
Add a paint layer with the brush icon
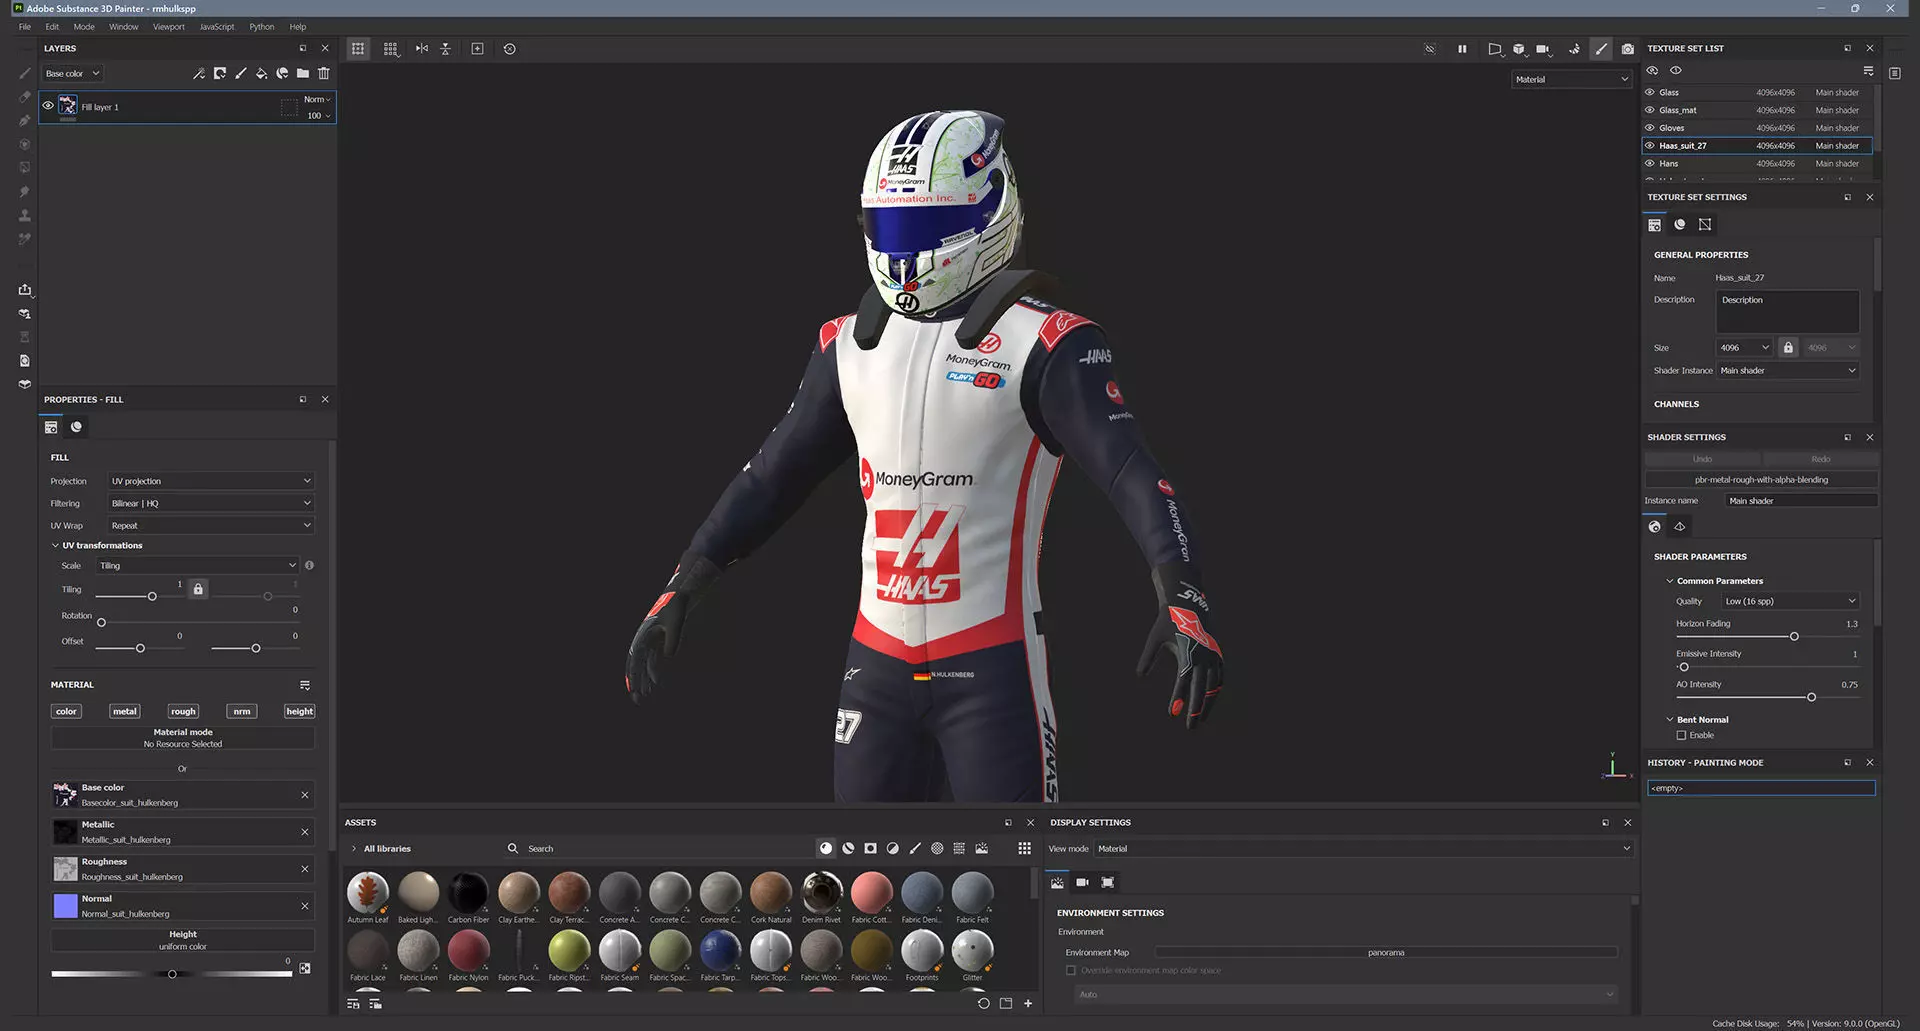(240, 73)
